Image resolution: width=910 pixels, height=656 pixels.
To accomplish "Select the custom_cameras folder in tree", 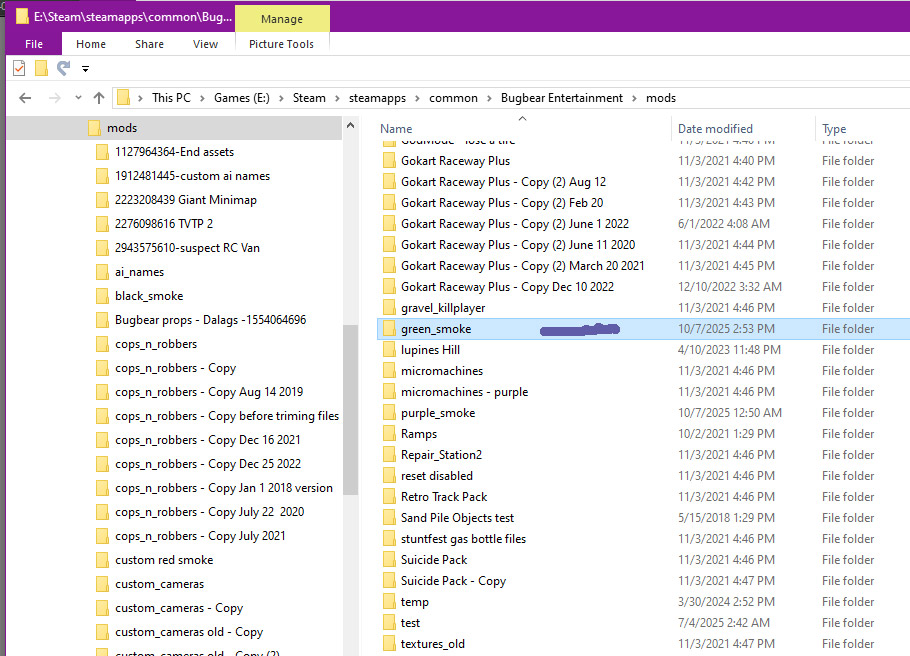I will [x=159, y=584].
